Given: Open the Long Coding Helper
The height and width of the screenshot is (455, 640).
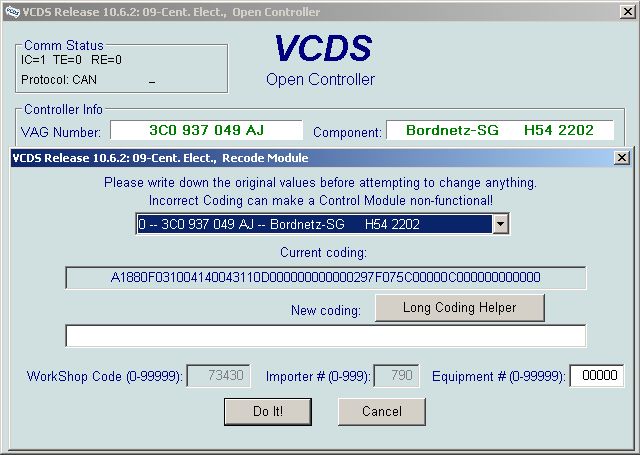Looking at the screenshot, I should tap(460, 307).
